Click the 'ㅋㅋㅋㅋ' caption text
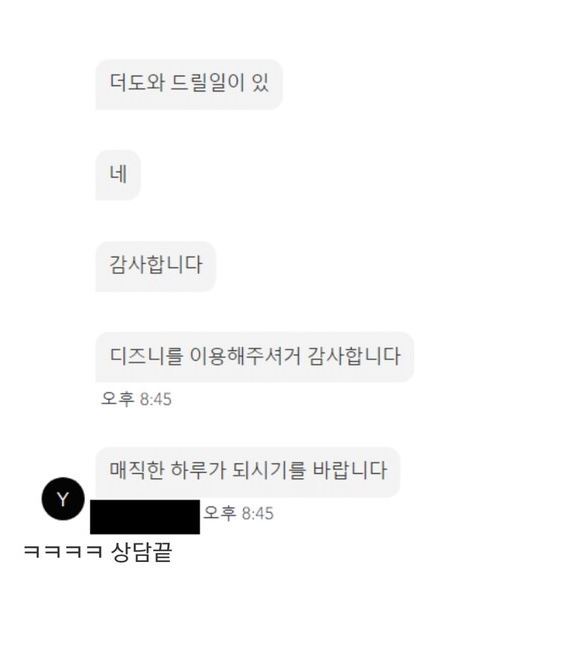This screenshot has width=575, height=648. 63,552
